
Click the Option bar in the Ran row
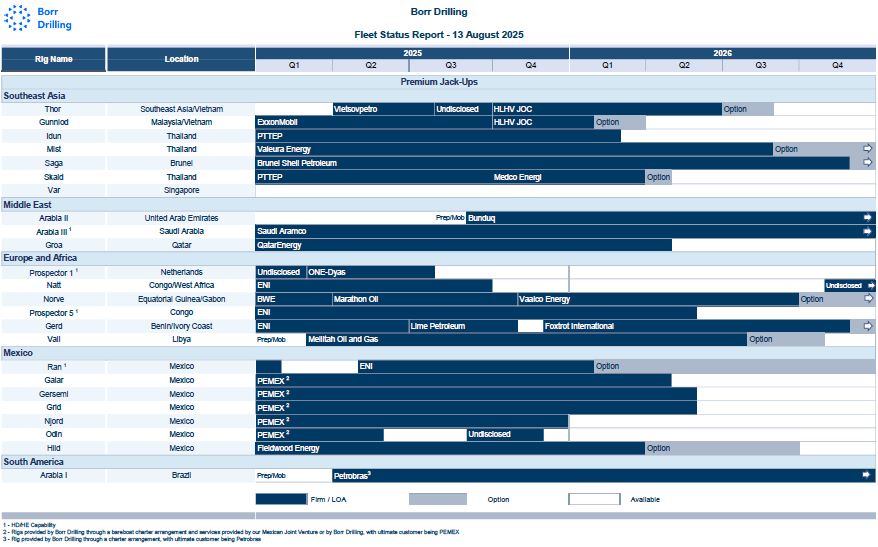[735, 366]
